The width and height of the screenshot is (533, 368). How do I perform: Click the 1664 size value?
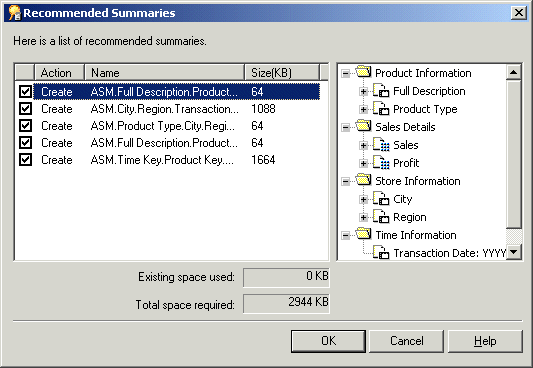click(263, 160)
